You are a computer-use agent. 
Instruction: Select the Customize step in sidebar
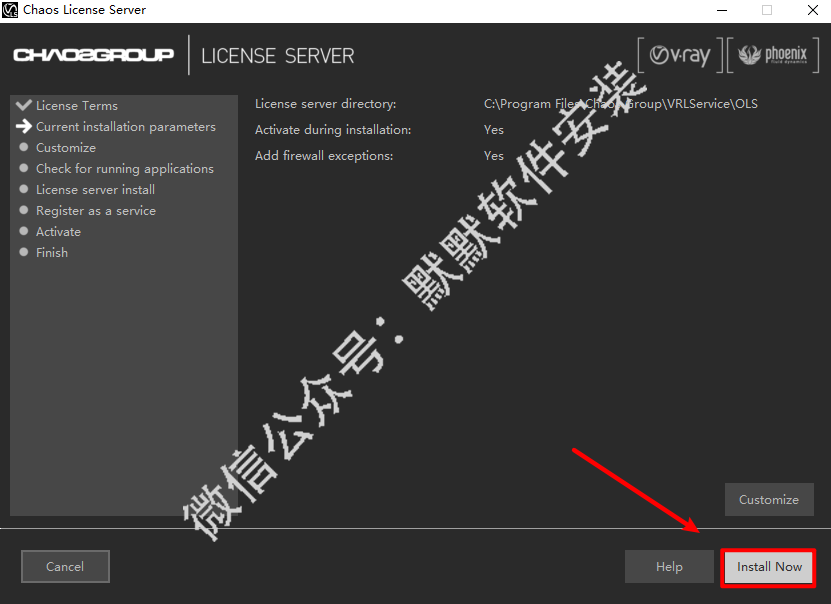66,148
